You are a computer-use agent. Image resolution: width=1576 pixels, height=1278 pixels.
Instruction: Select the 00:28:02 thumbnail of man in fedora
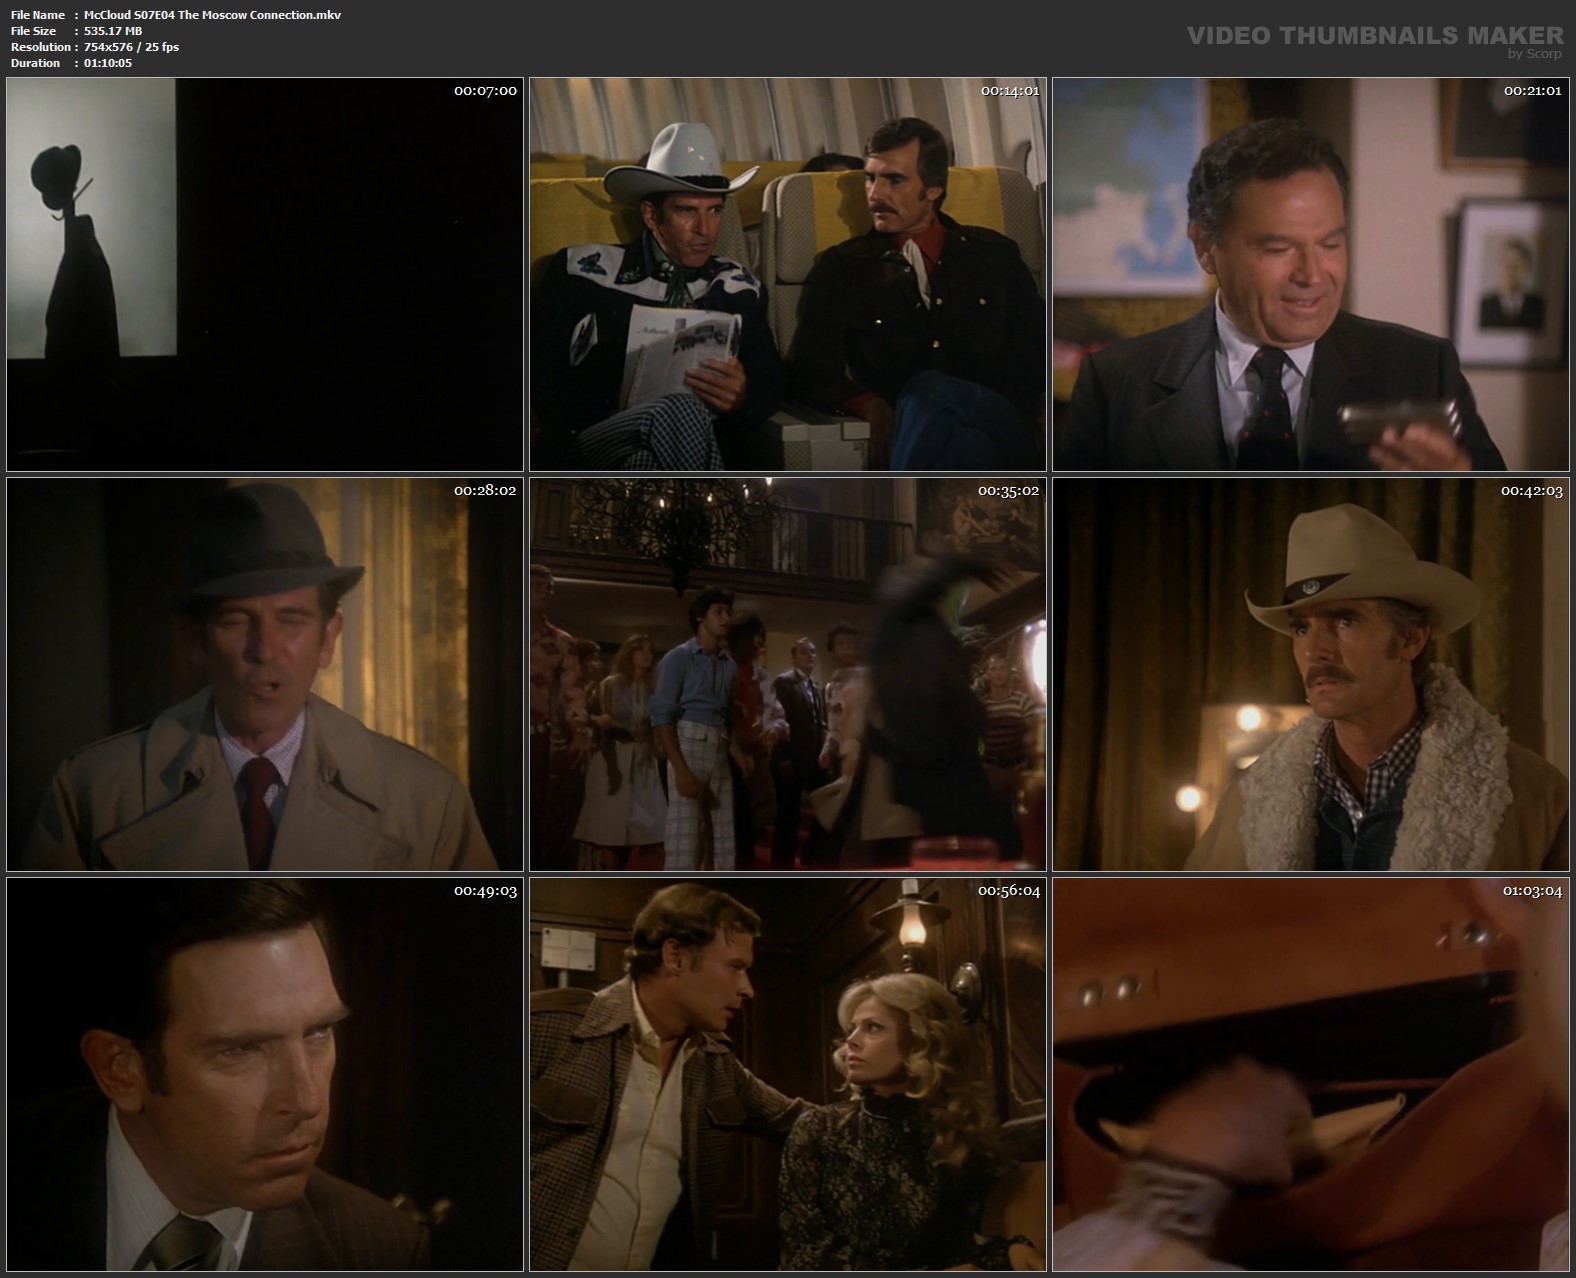click(x=265, y=674)
